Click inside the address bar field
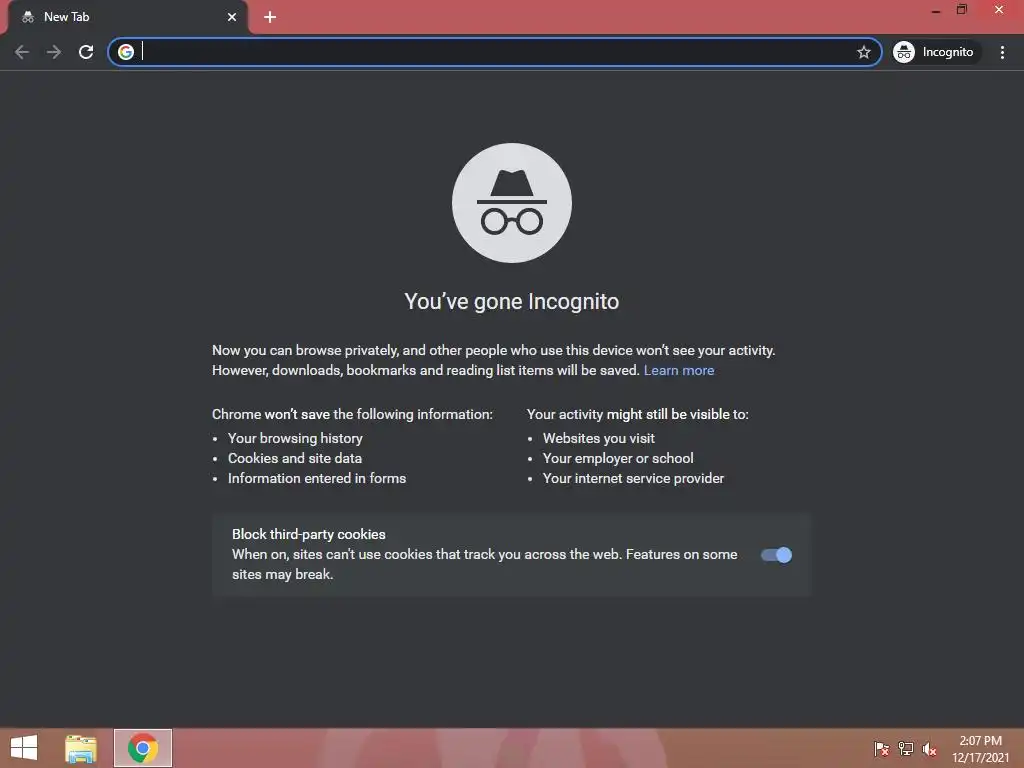Viewport: 1024px width, 768px height. click(494, 52)
